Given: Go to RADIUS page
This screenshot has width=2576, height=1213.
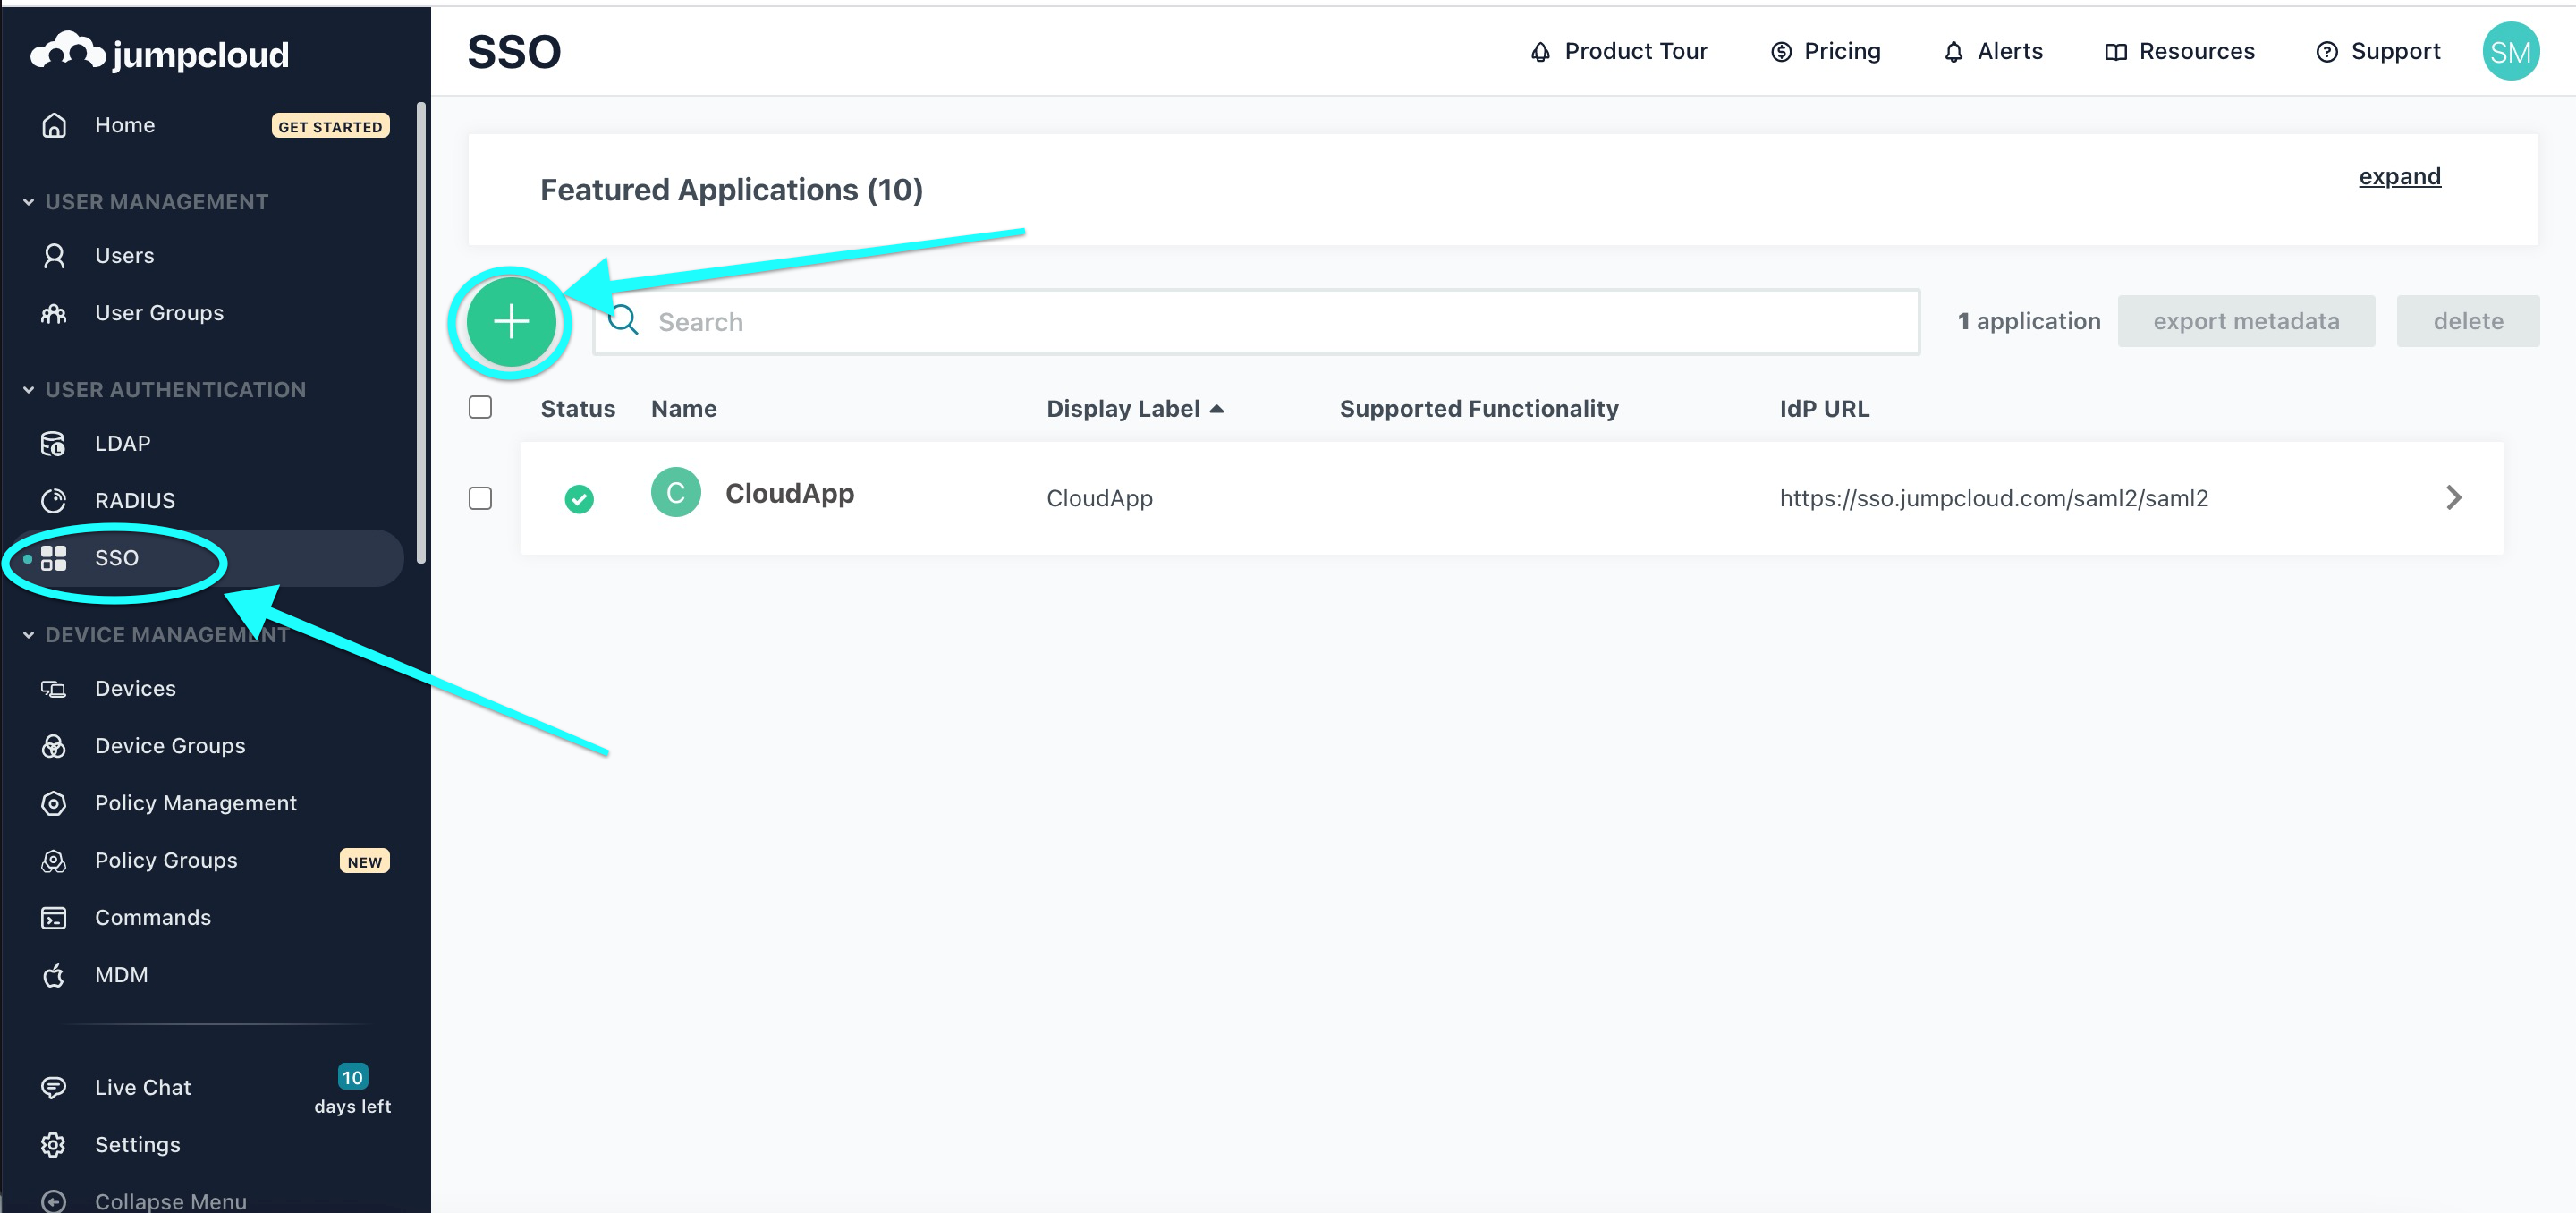Looking at the screenshot, I should [x=135, y=501].
